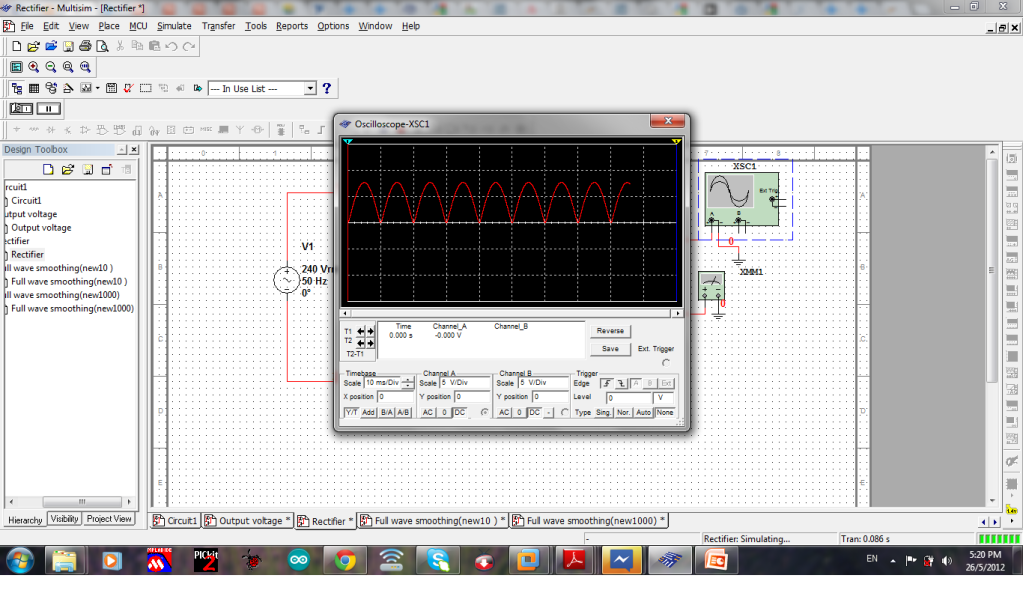Open Multisim Help question mark
Image resolution: width=1023 pixels, height=605 pixels.
[327, 88]
